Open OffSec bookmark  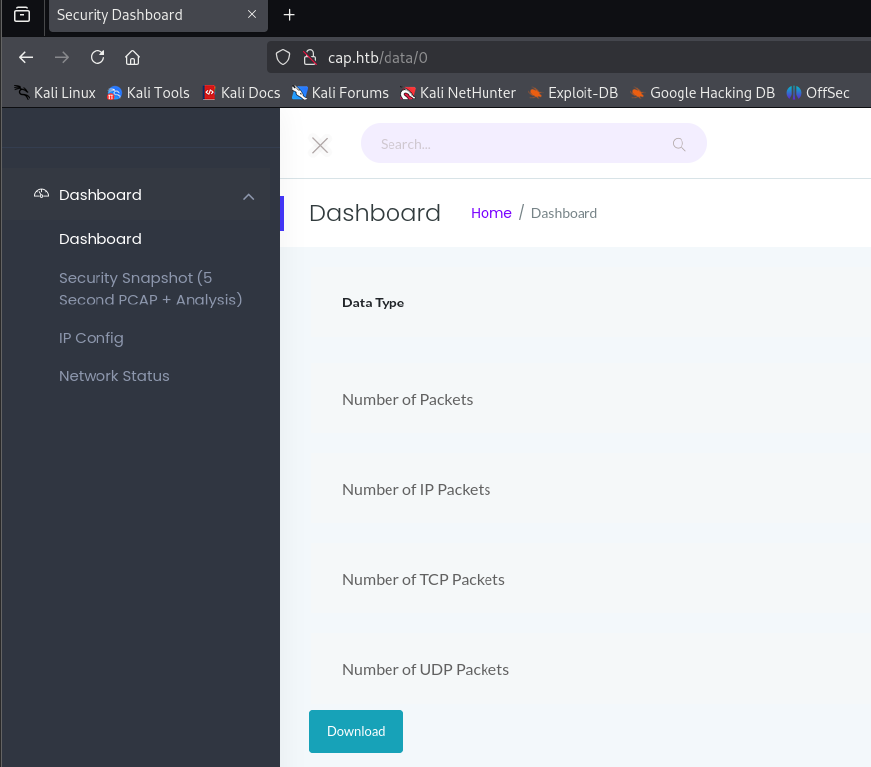tap(818, 93)
